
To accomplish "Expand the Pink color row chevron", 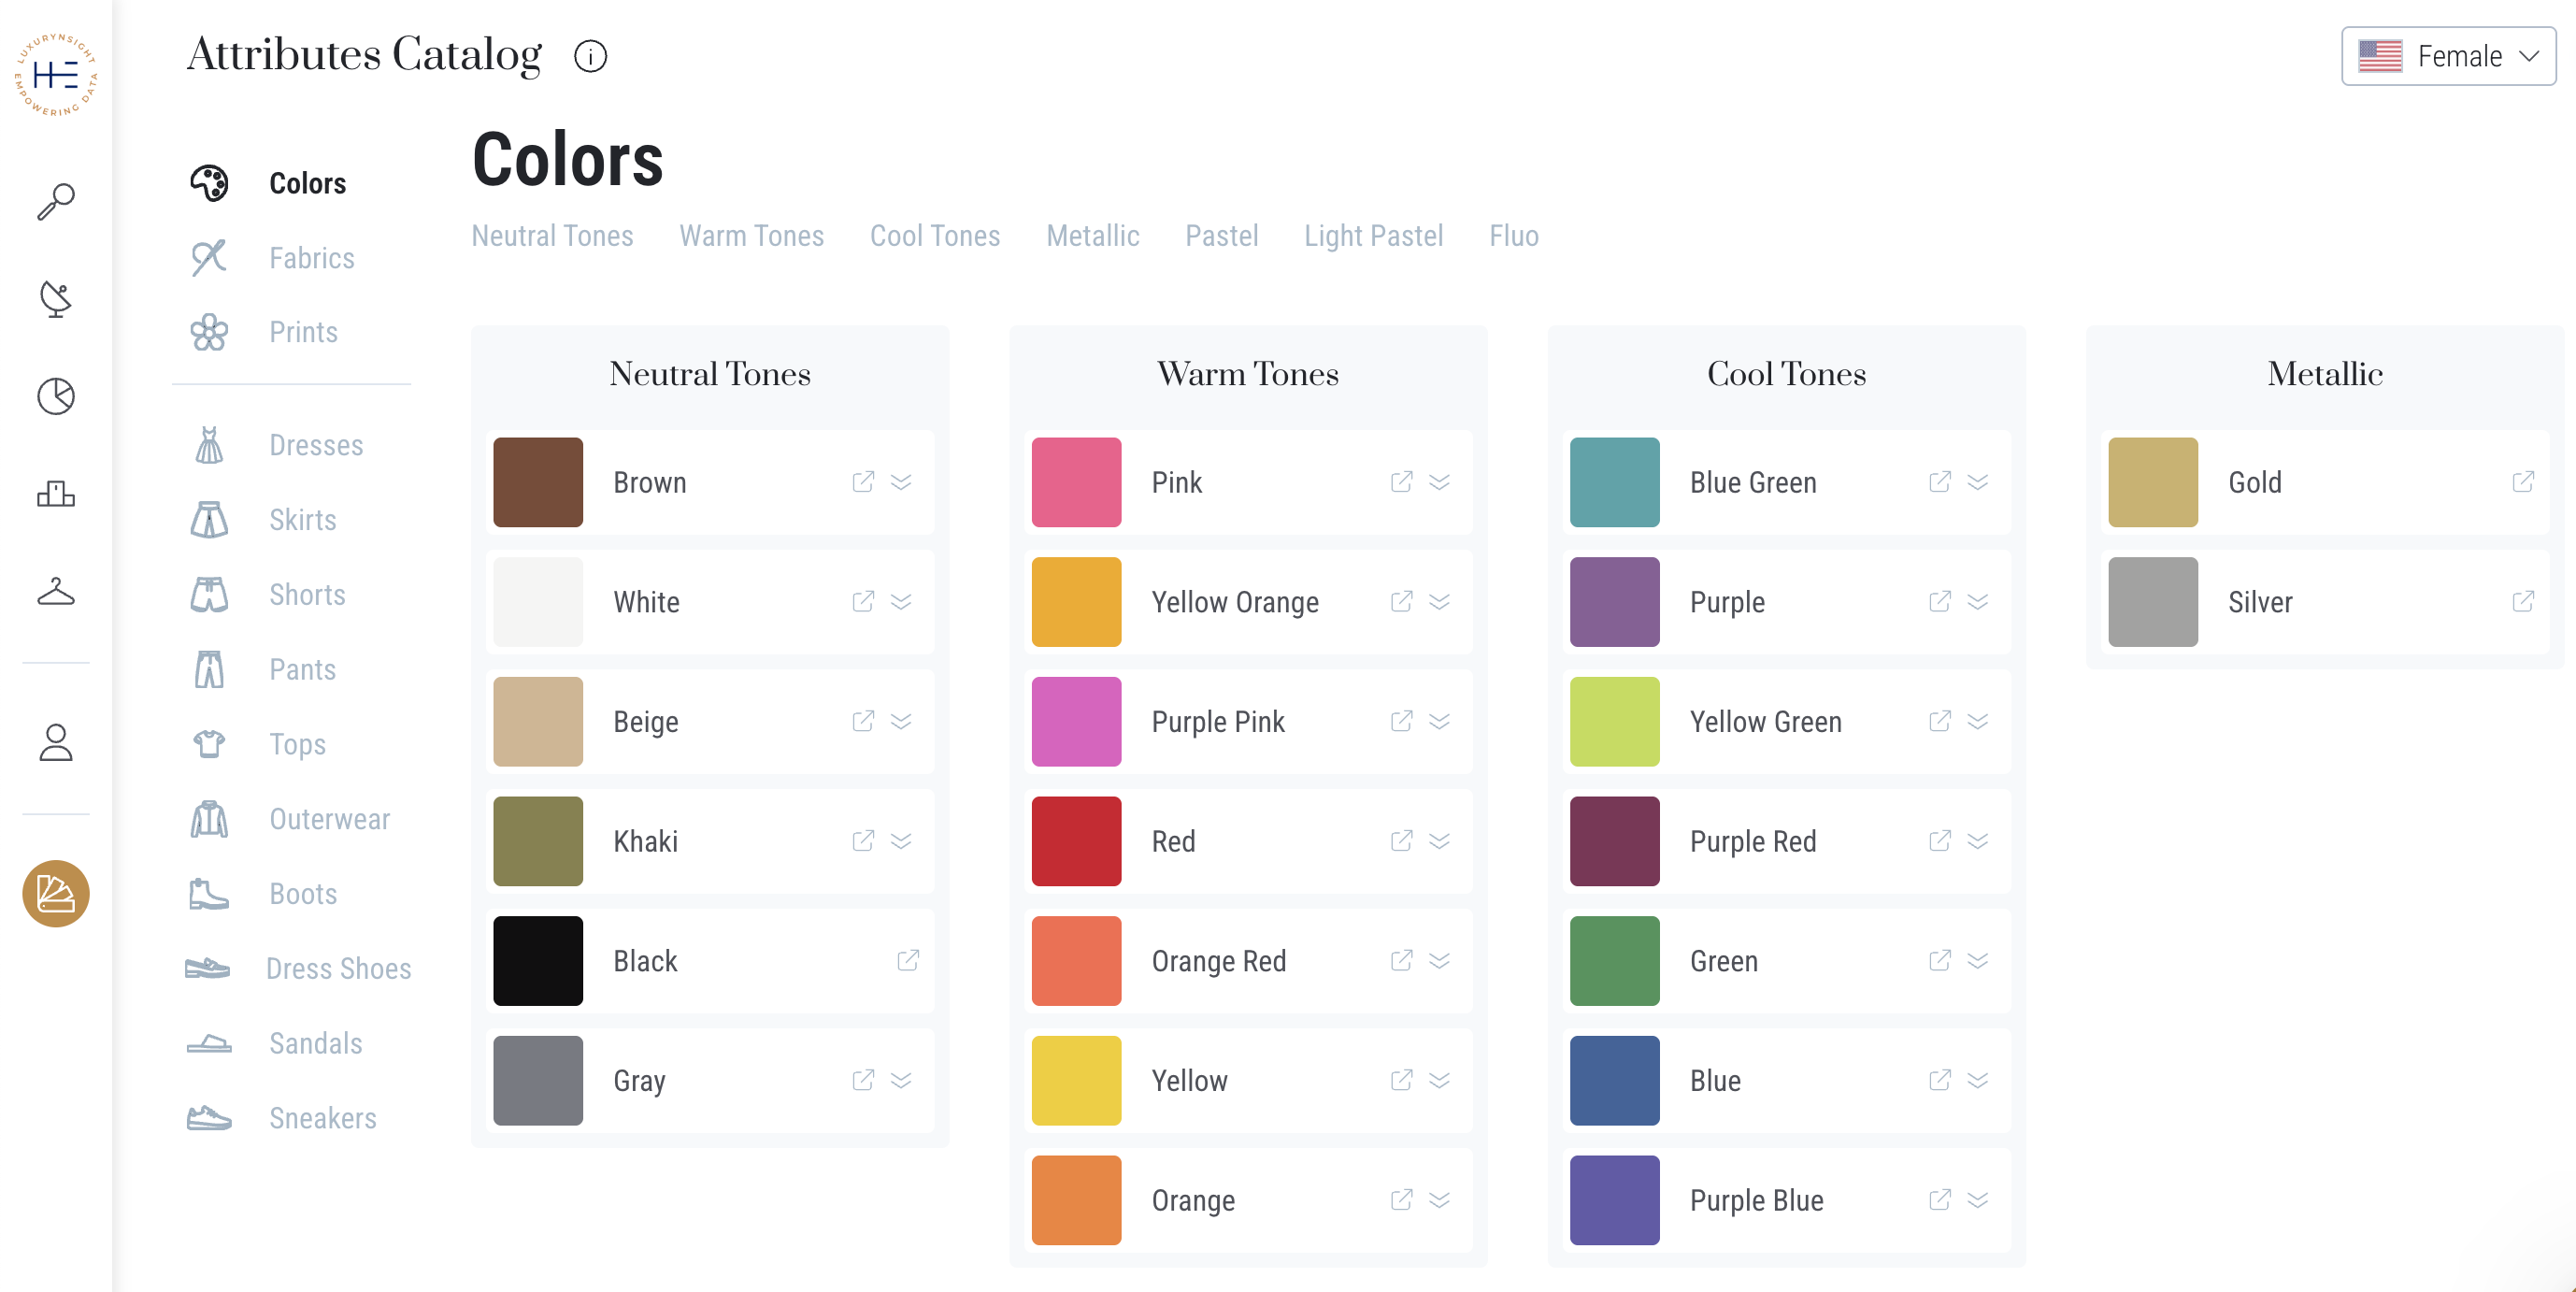I will click(1439, 482).
